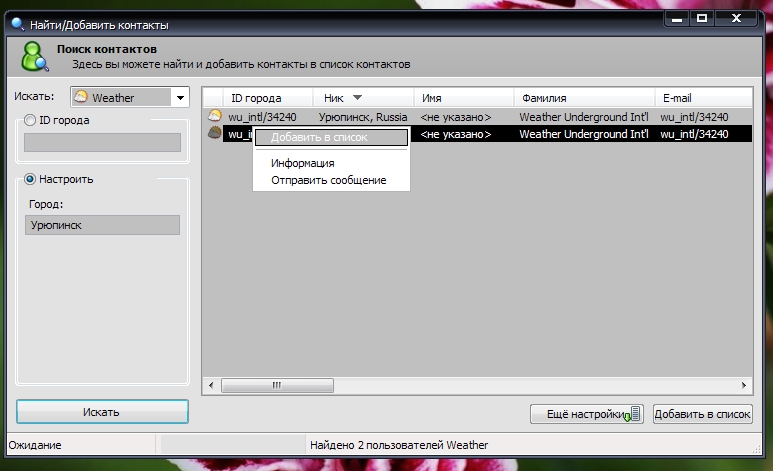Screen dimensions: 773x471
Task: Select the Настроить radio button
Action: pyautogui.click(x=30, y=179)
